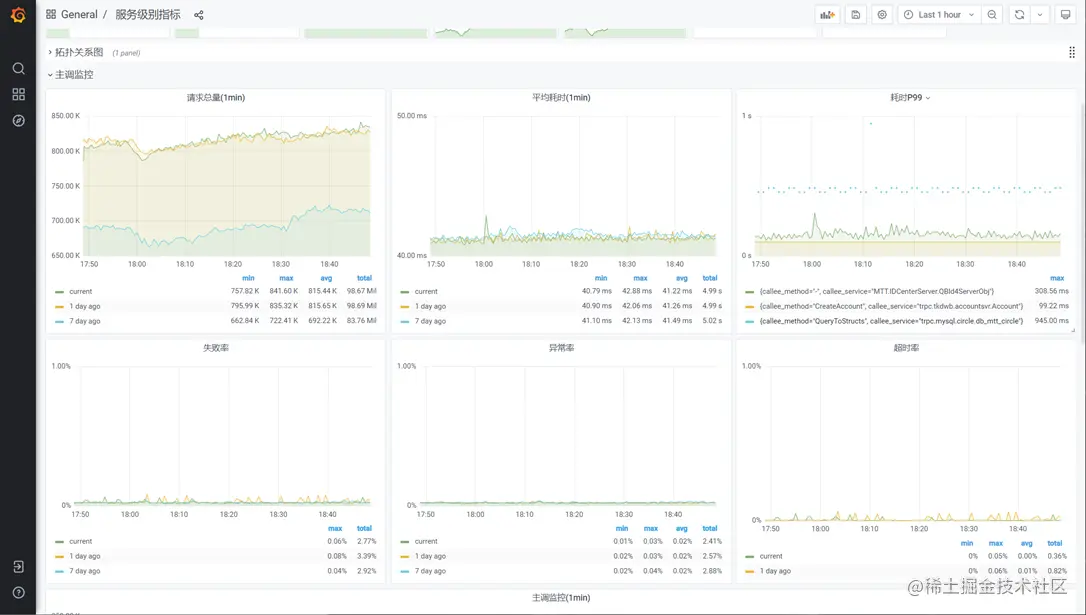Toggle current series in 超时率 legend

click(x=771, y=556)
